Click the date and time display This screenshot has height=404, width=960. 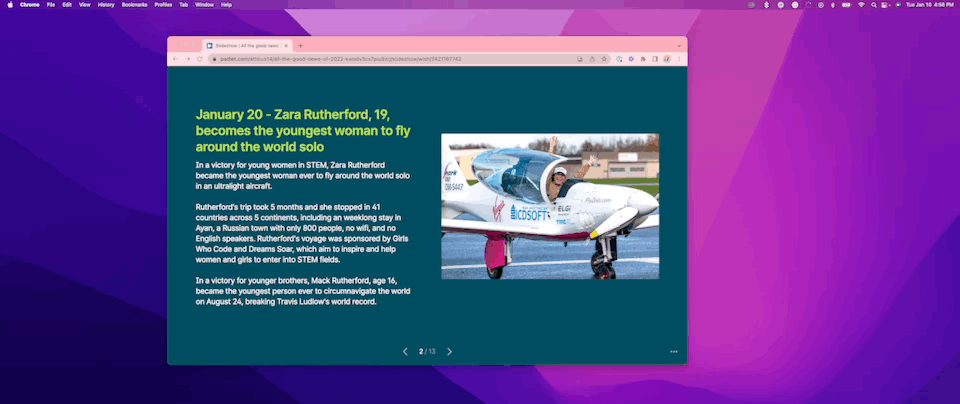[x=930, y=5]
